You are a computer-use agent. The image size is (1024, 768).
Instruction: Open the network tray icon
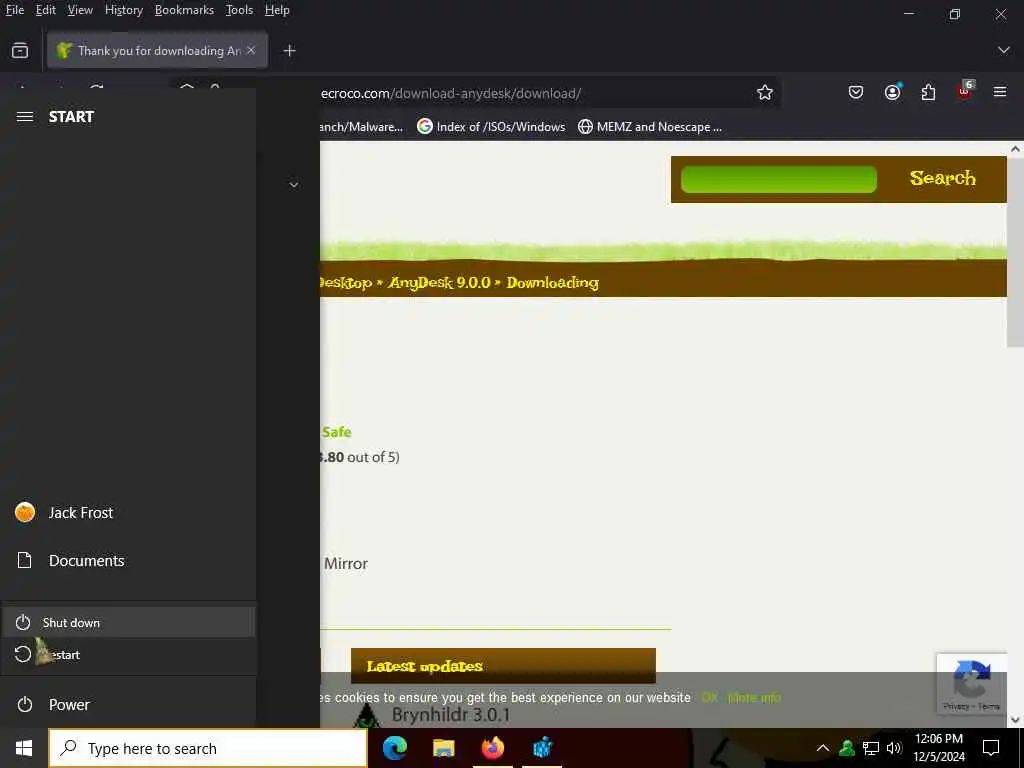tap(871, 748)
